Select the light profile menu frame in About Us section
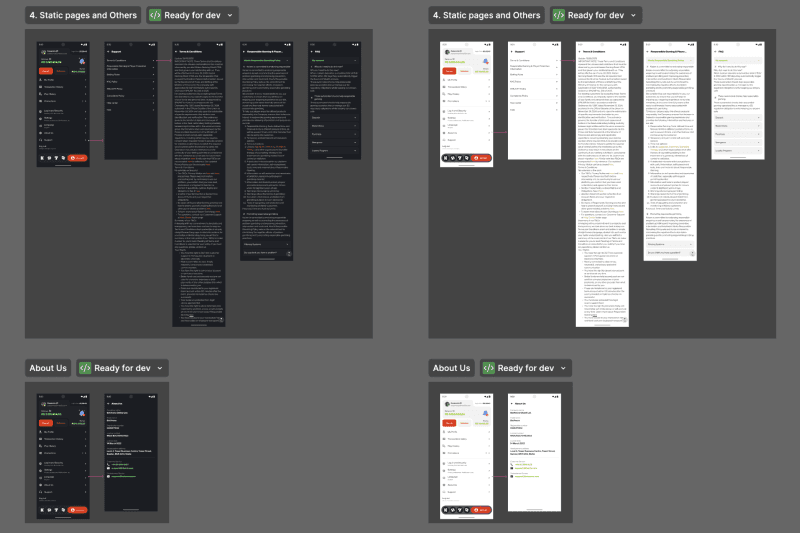This screenshot has width=800, height=533. [467, 456]
